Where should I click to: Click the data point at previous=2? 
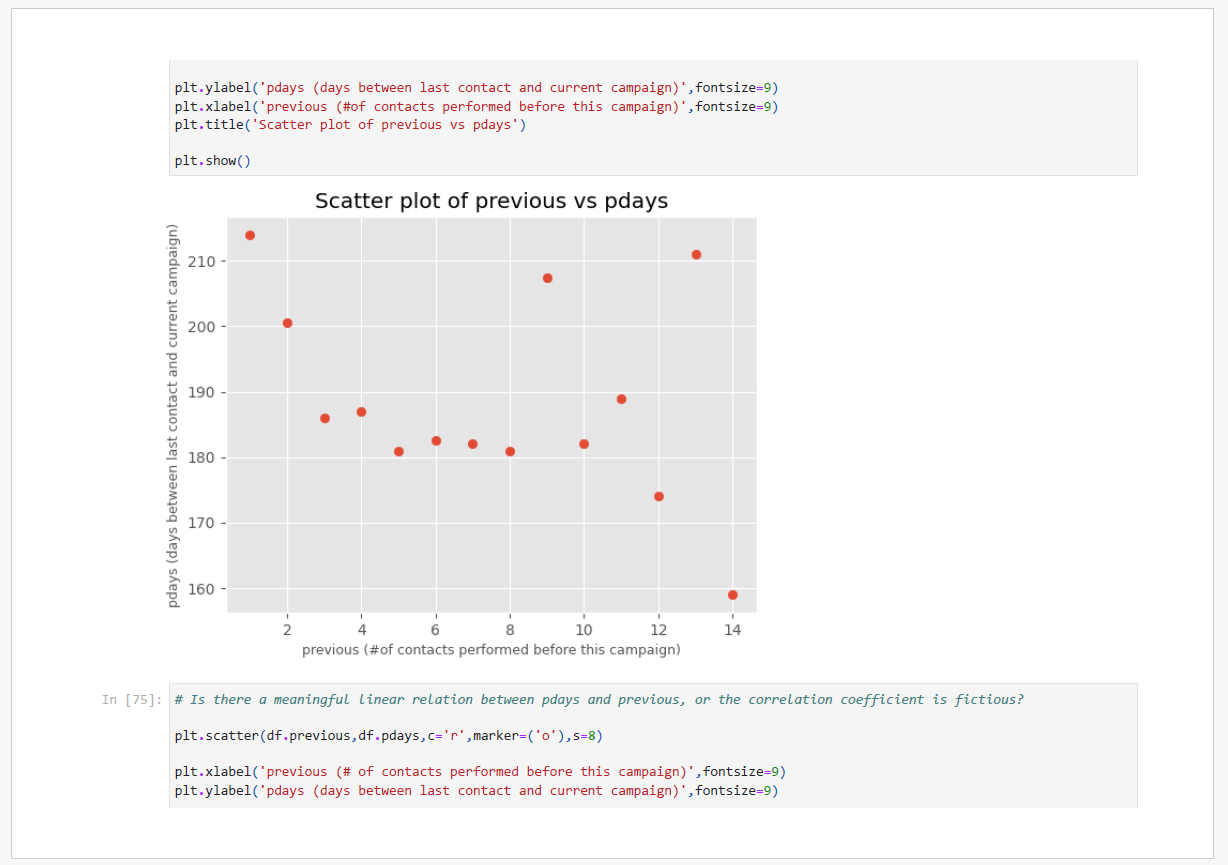click(x=288, y=323)
